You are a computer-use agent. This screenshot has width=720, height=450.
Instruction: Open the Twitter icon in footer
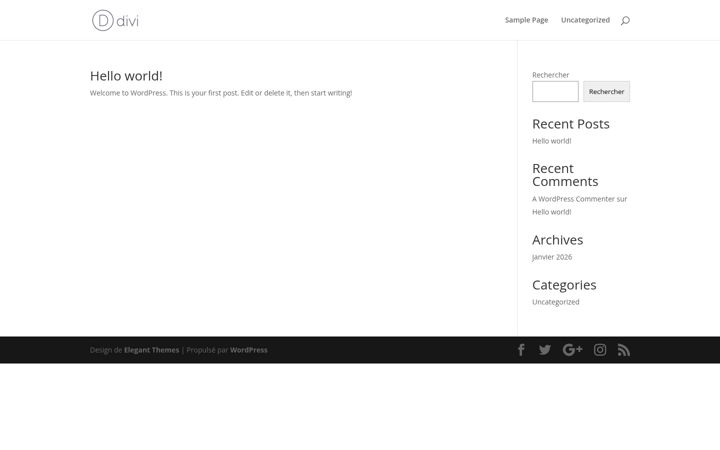(545, 350)
